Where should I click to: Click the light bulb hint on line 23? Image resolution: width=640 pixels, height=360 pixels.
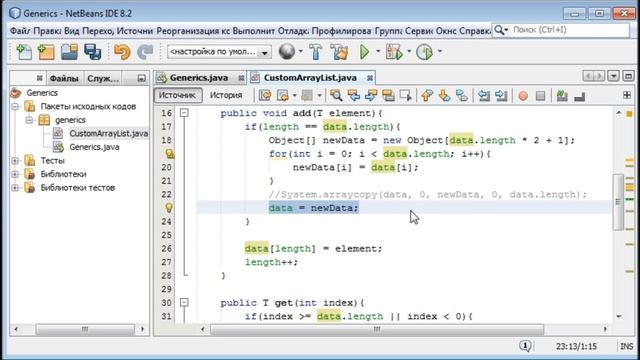point(169,208)
